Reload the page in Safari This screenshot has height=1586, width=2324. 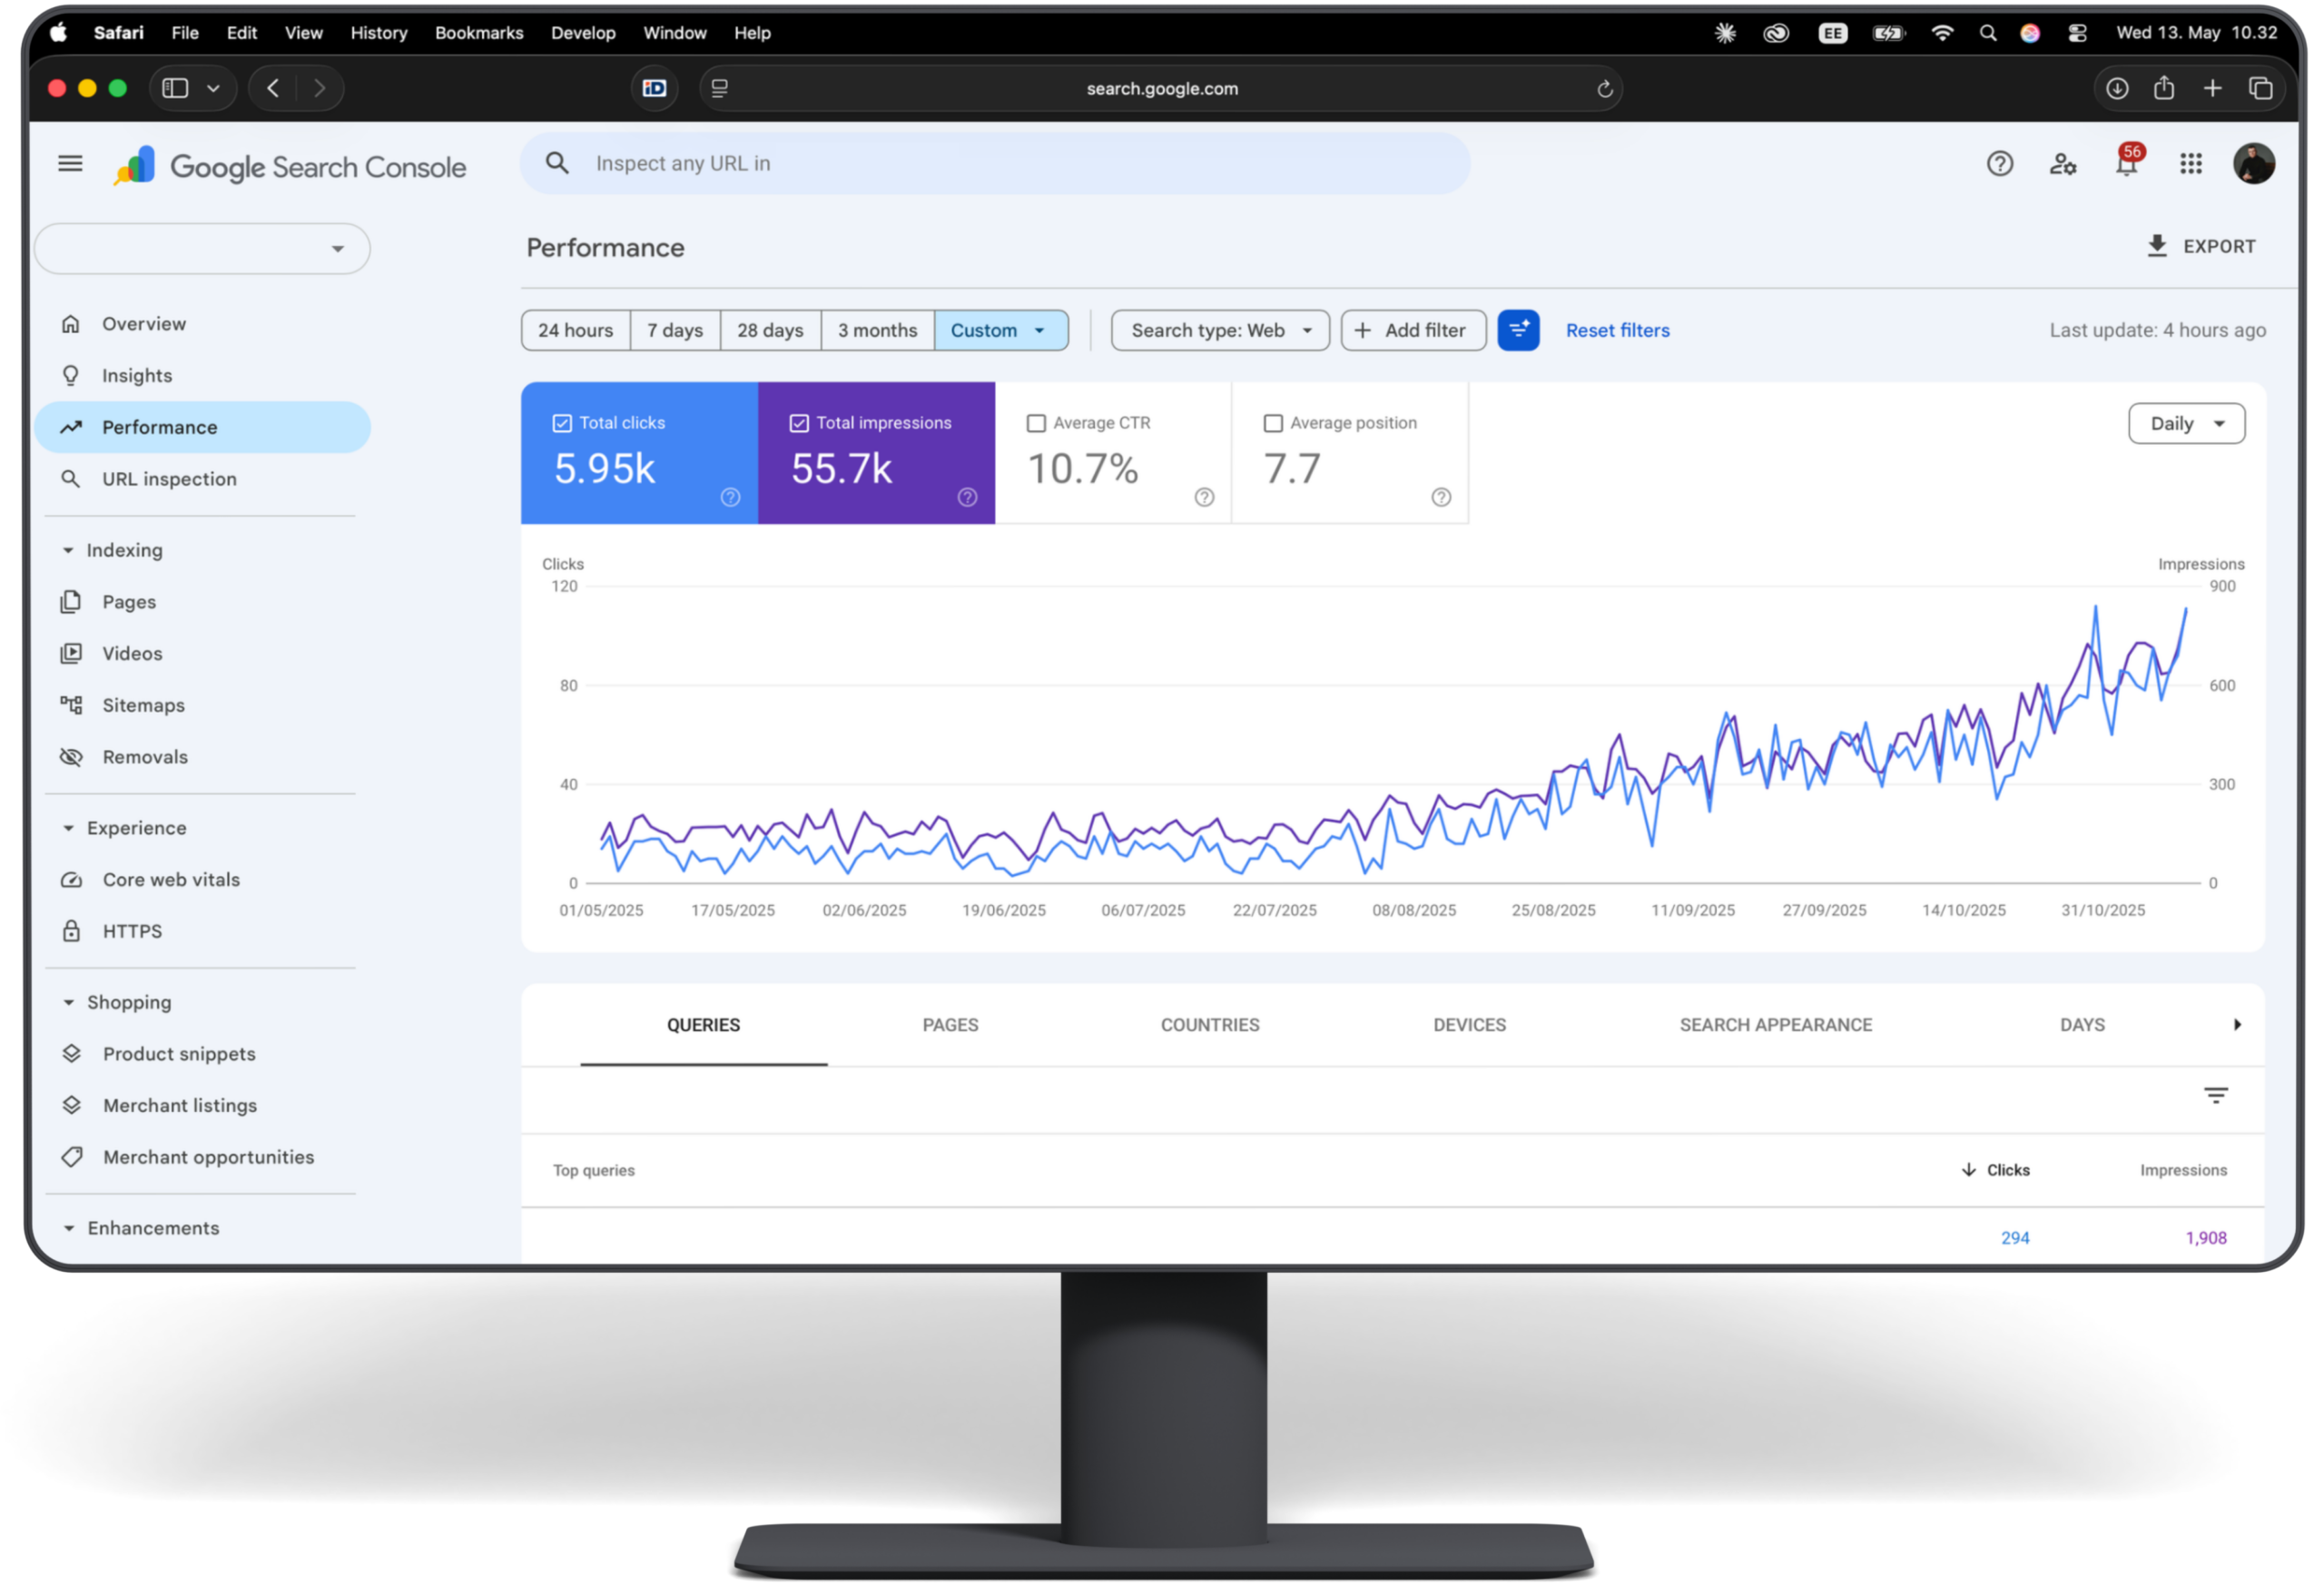(x=1605, y=89)
